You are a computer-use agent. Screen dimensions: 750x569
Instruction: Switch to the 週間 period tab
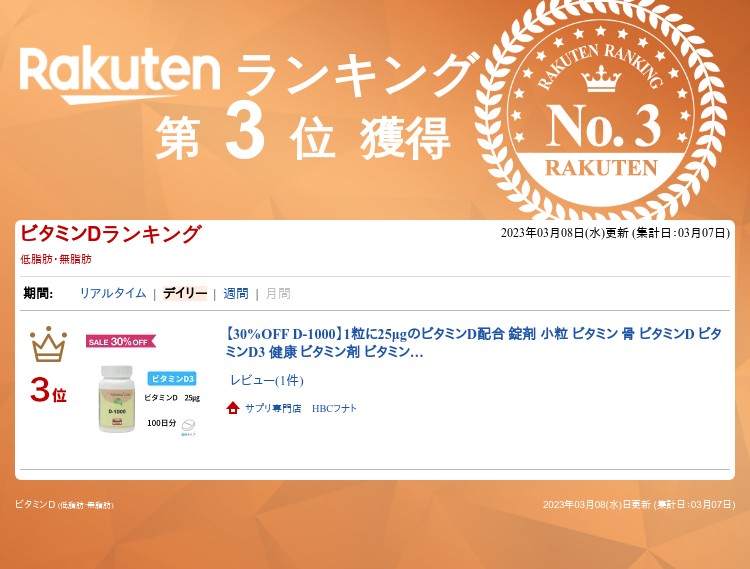point(236,293)
